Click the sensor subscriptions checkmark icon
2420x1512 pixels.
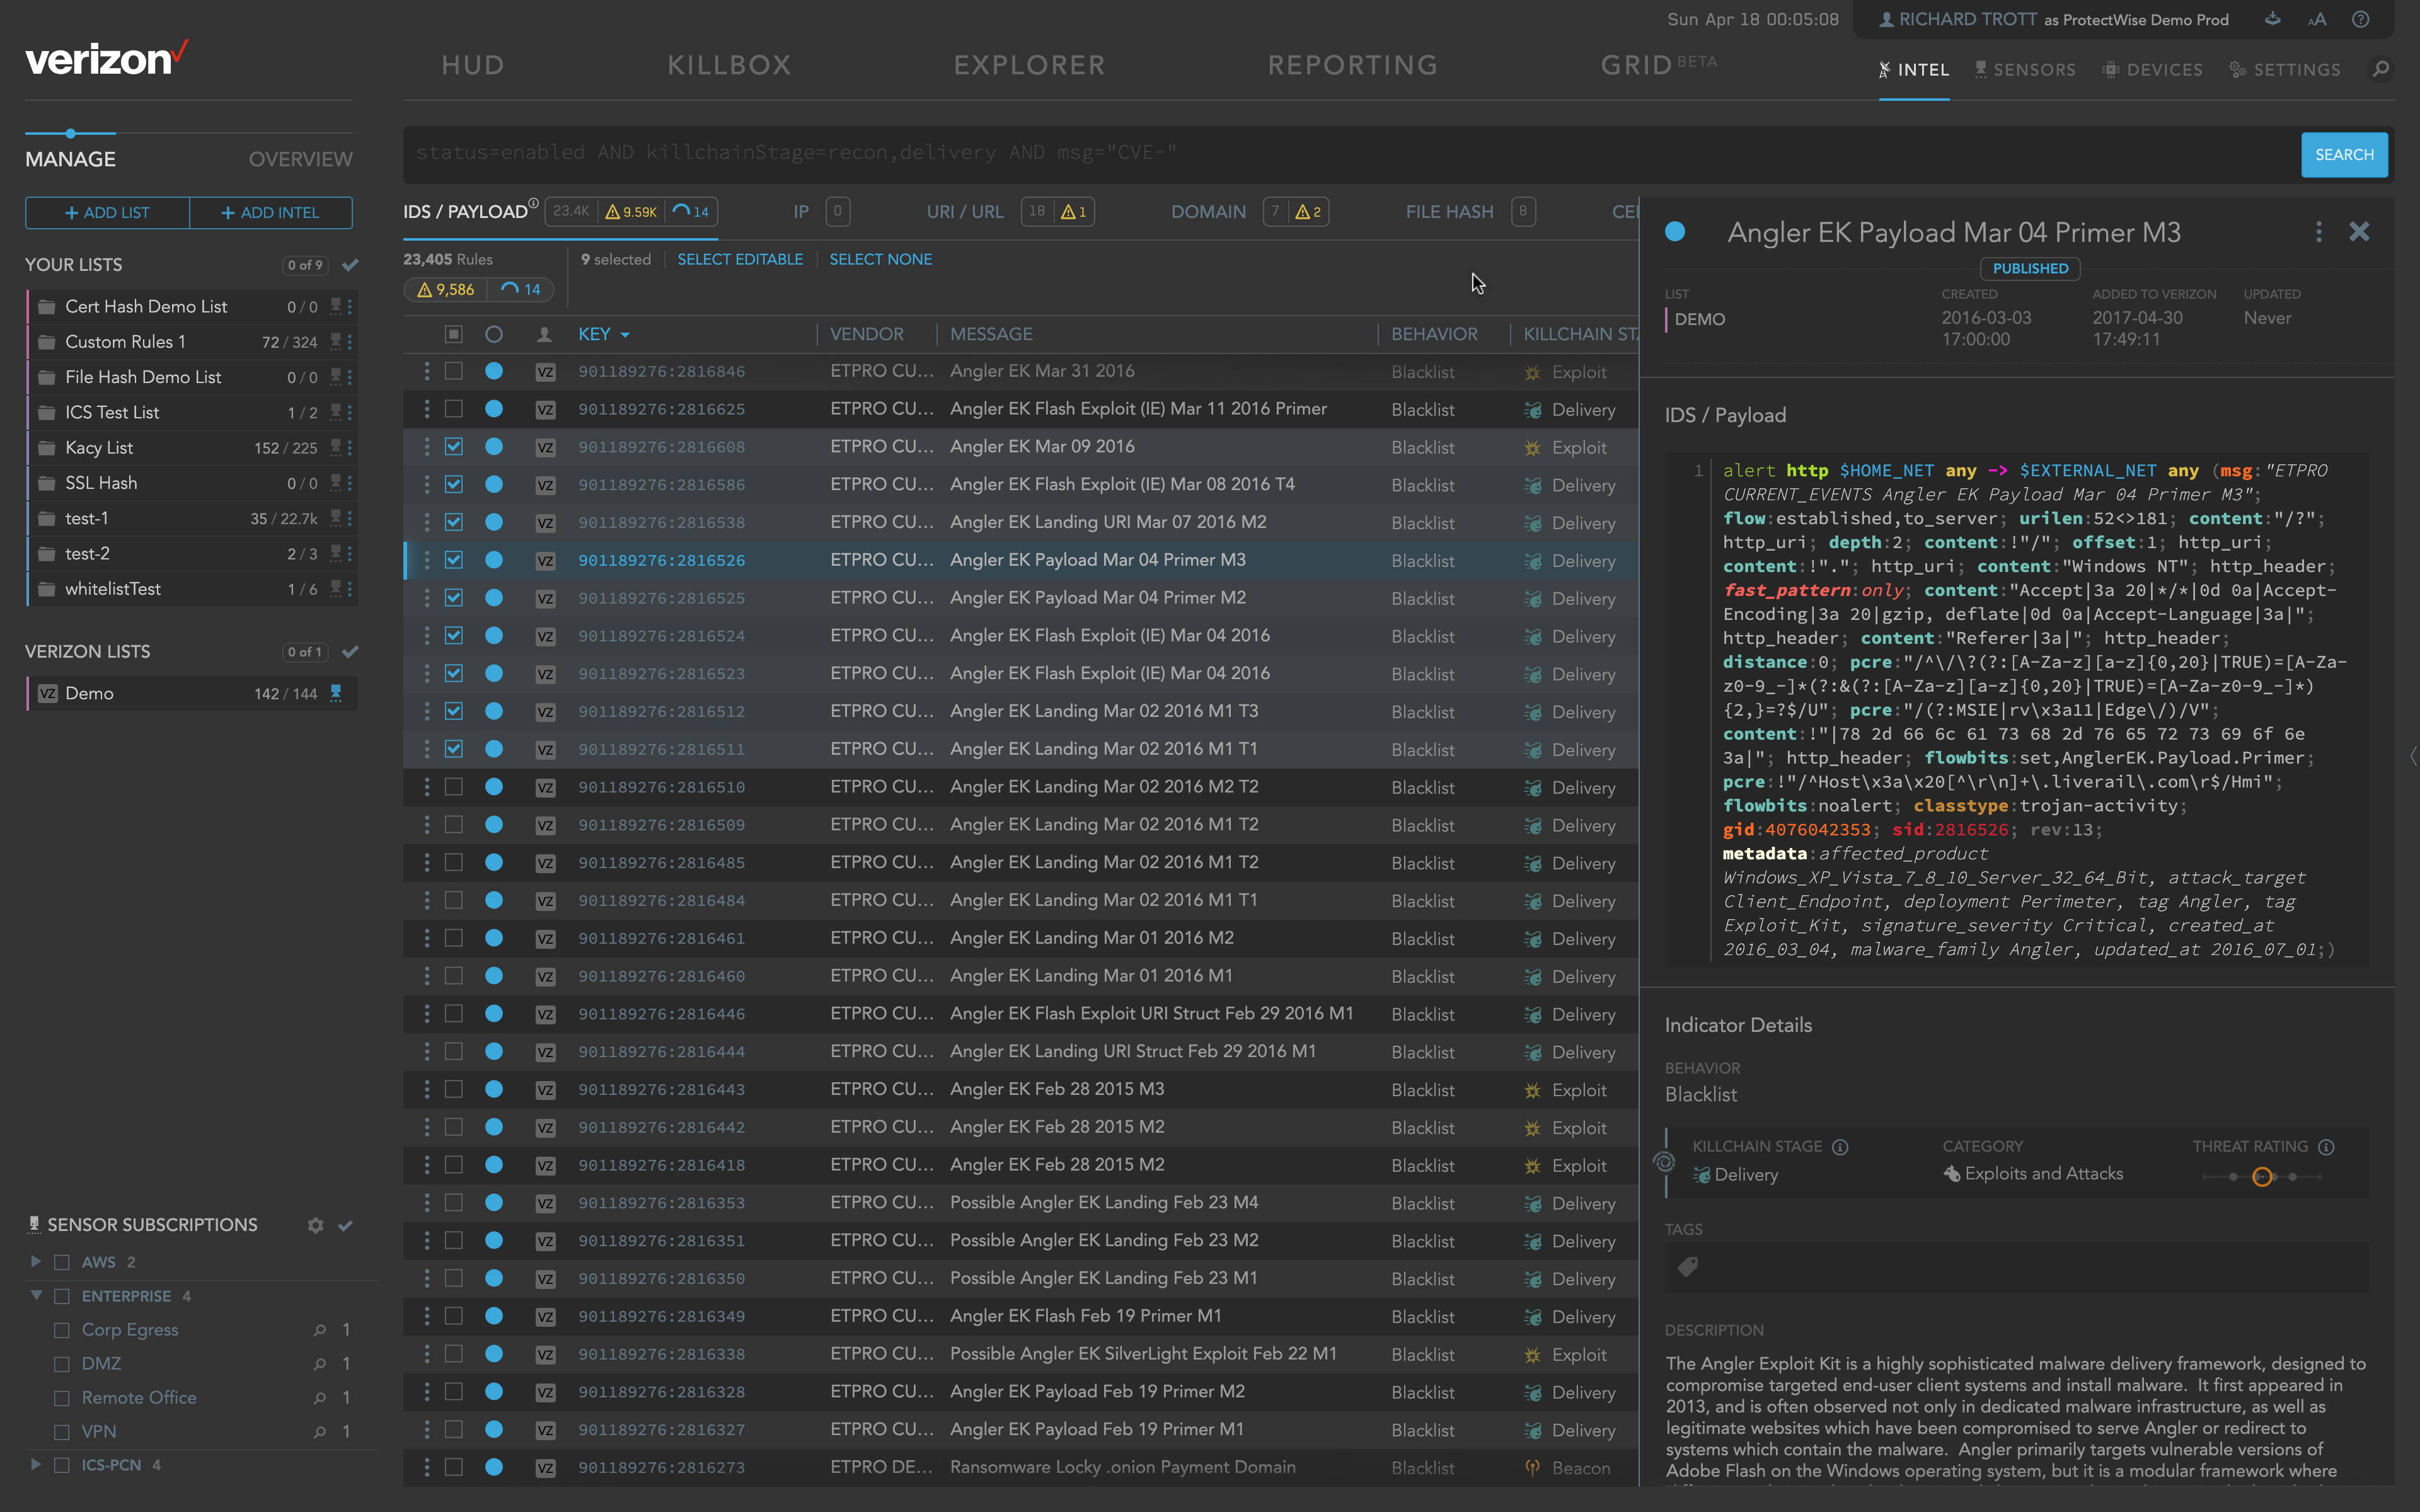click(345, 1225)
